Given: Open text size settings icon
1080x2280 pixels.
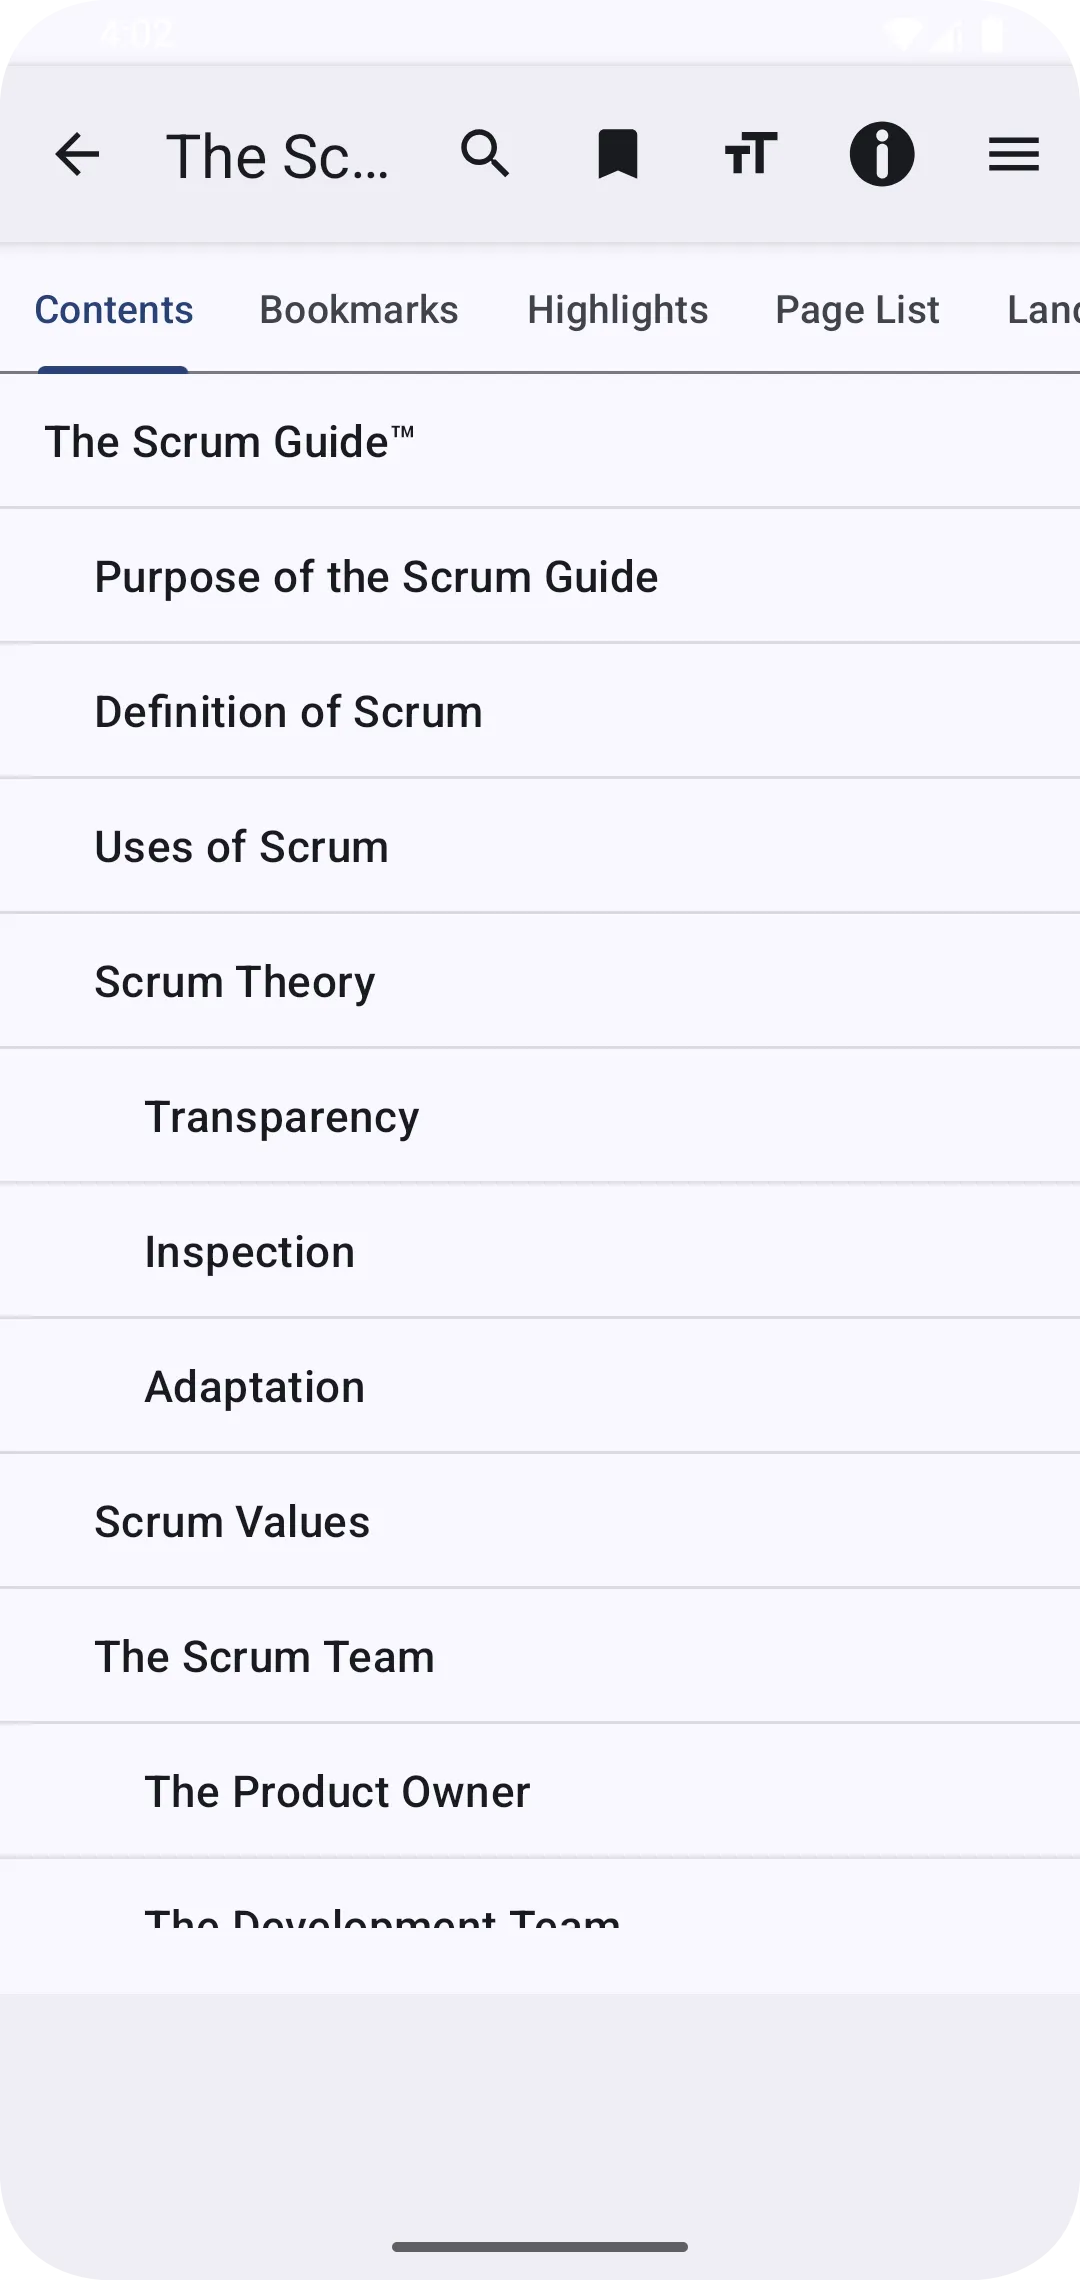Looking at the screenshot, I should coord(750,154).
